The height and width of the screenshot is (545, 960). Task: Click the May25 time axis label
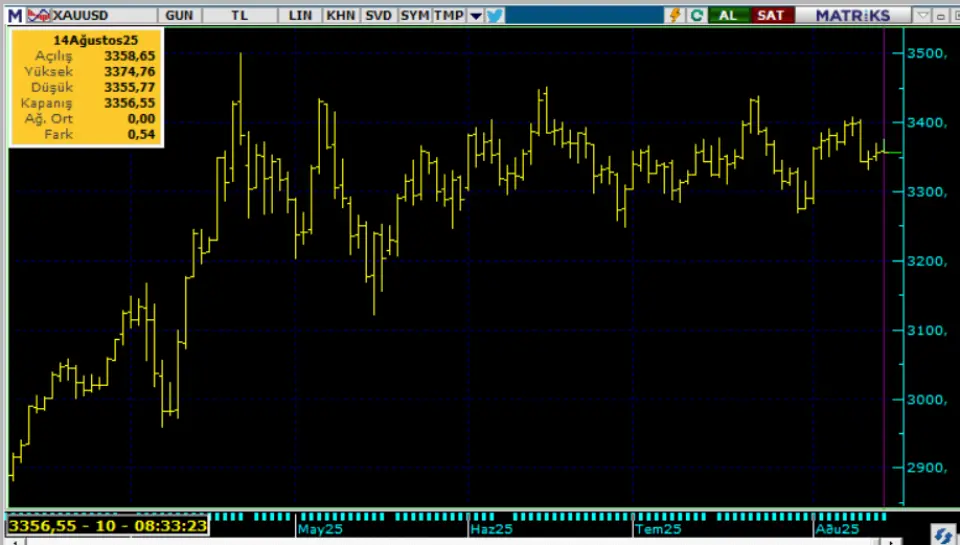coord(320,529)
